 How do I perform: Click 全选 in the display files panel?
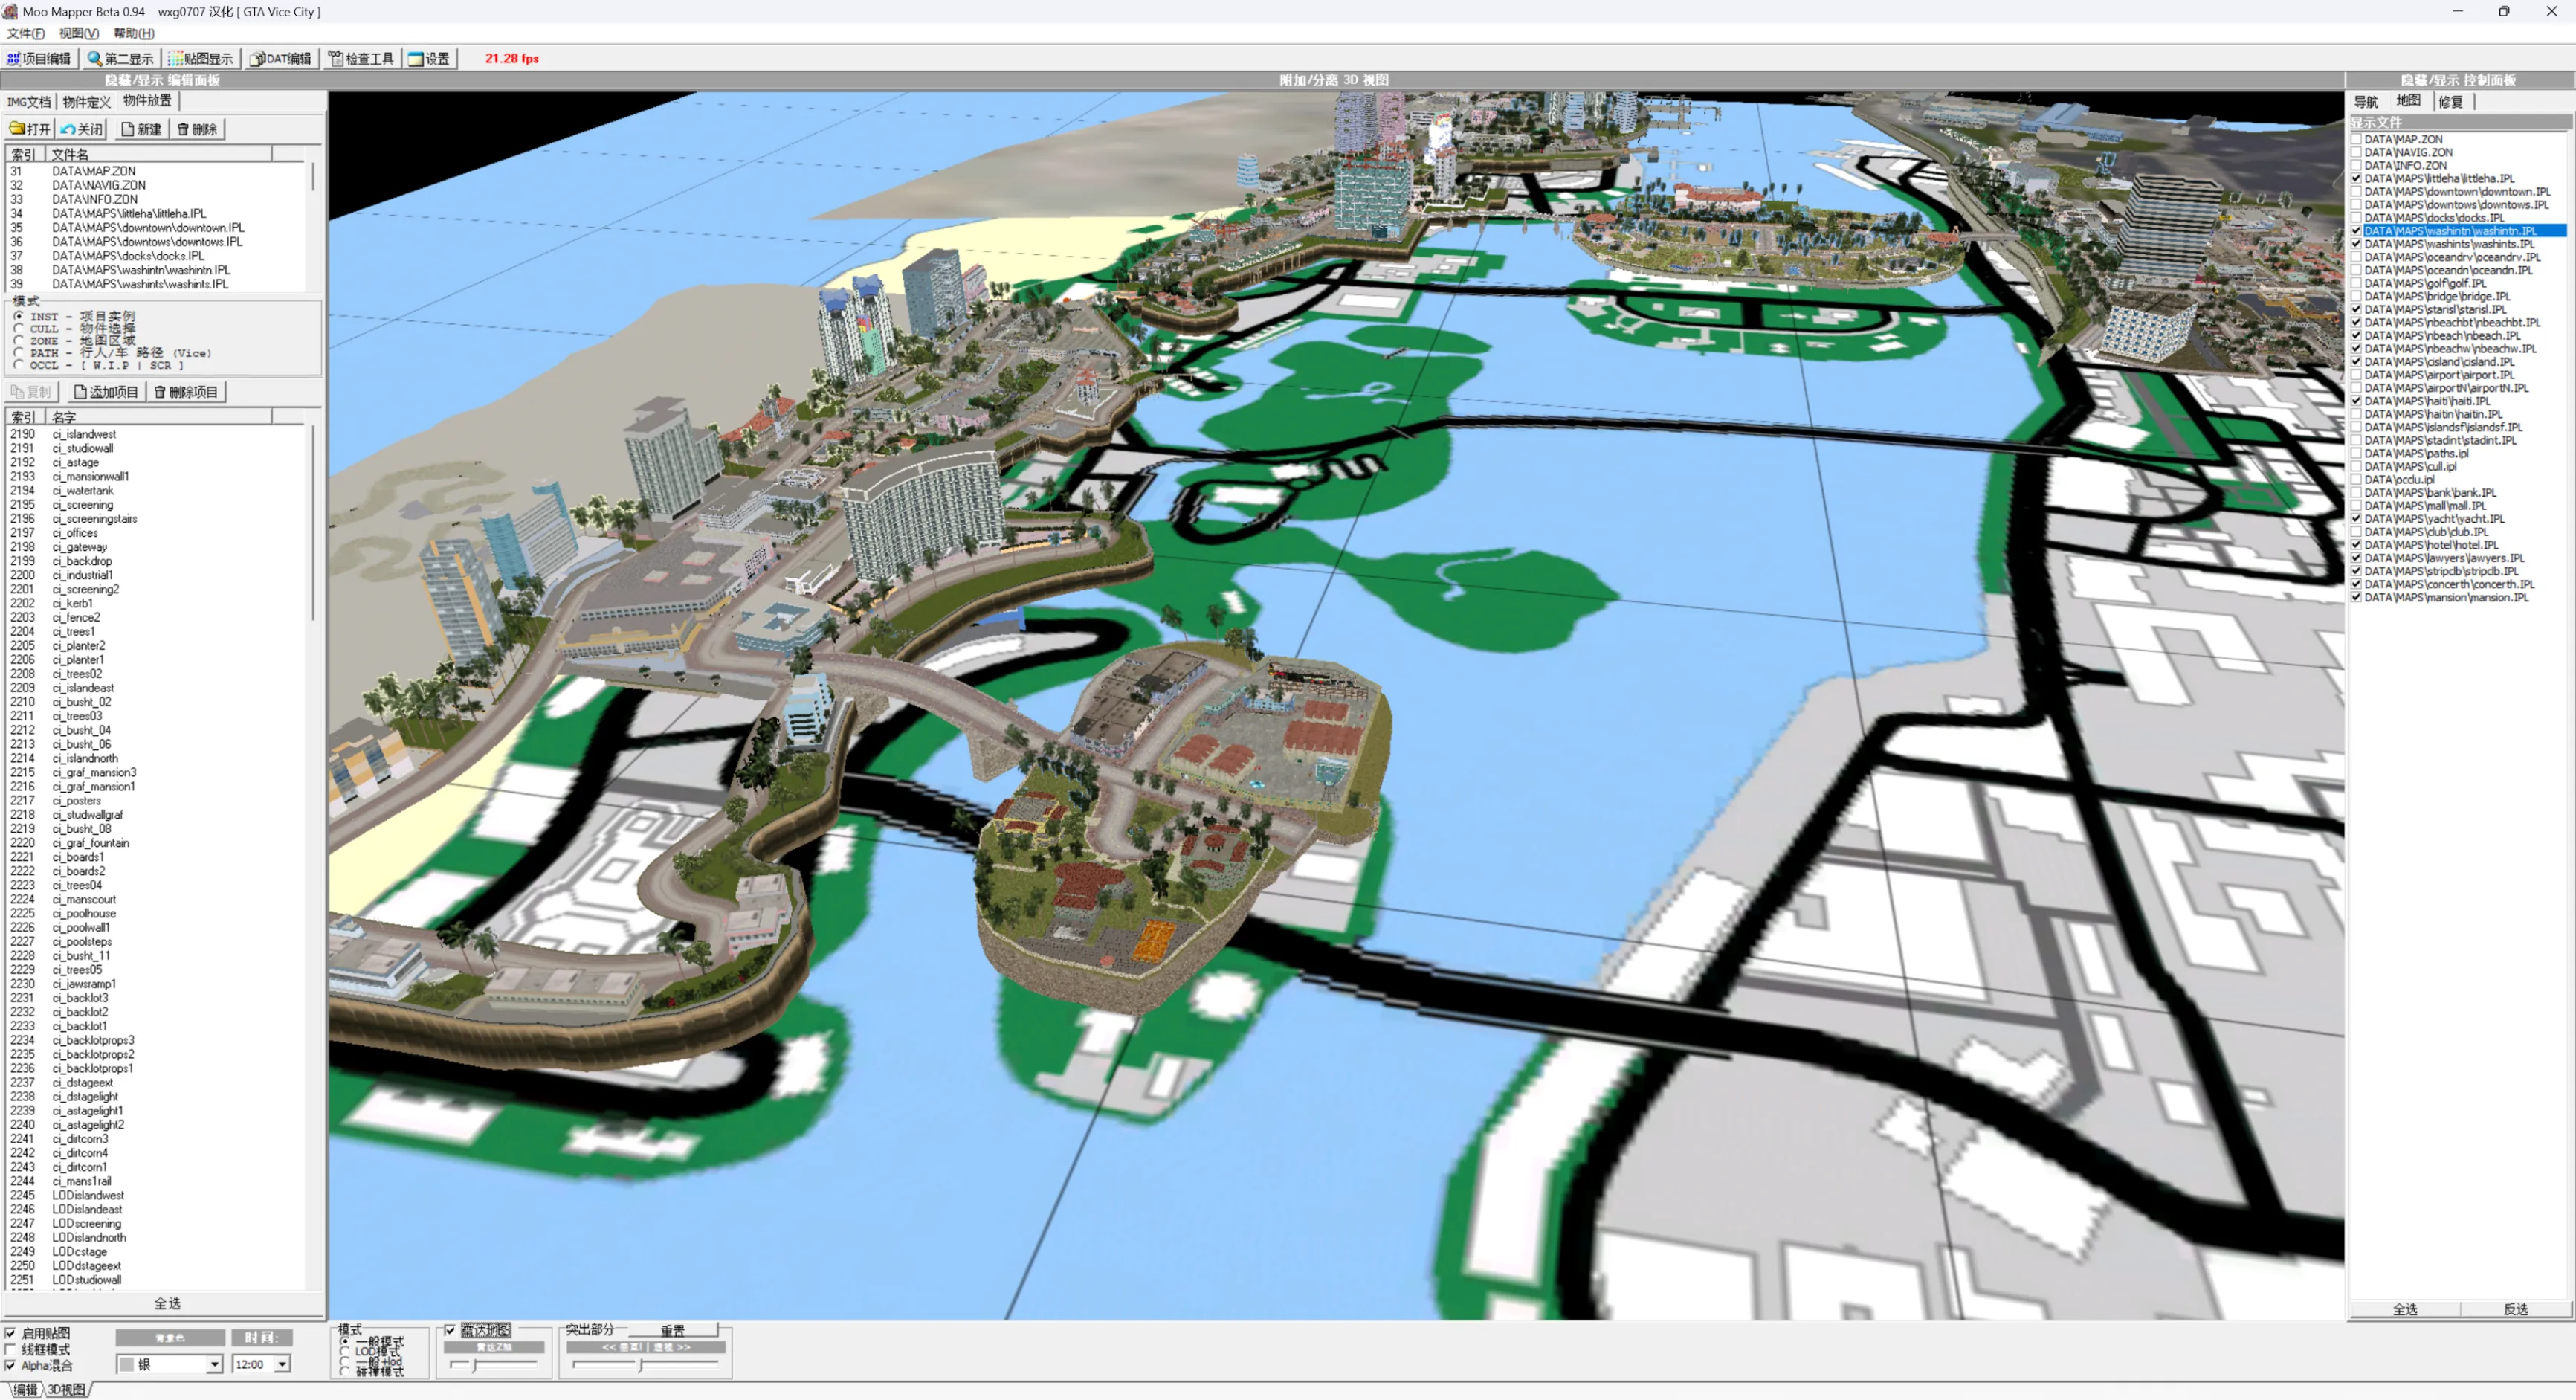2405,1310
